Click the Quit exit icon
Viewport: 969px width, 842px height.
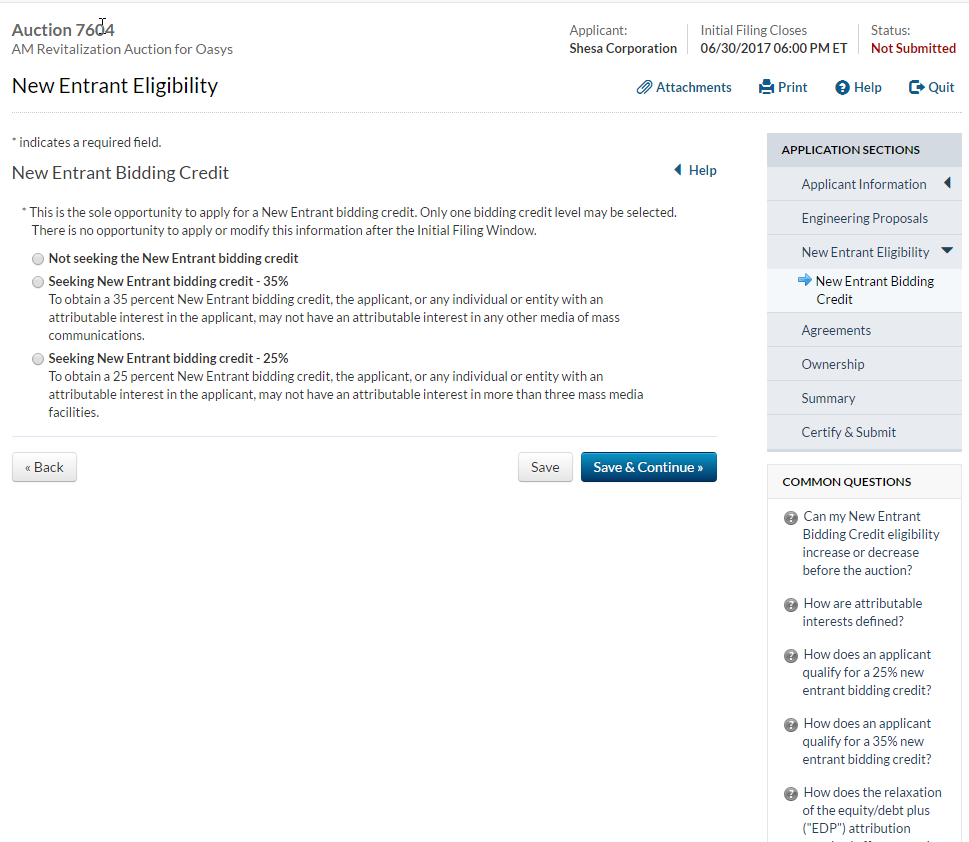coord(916,87)
